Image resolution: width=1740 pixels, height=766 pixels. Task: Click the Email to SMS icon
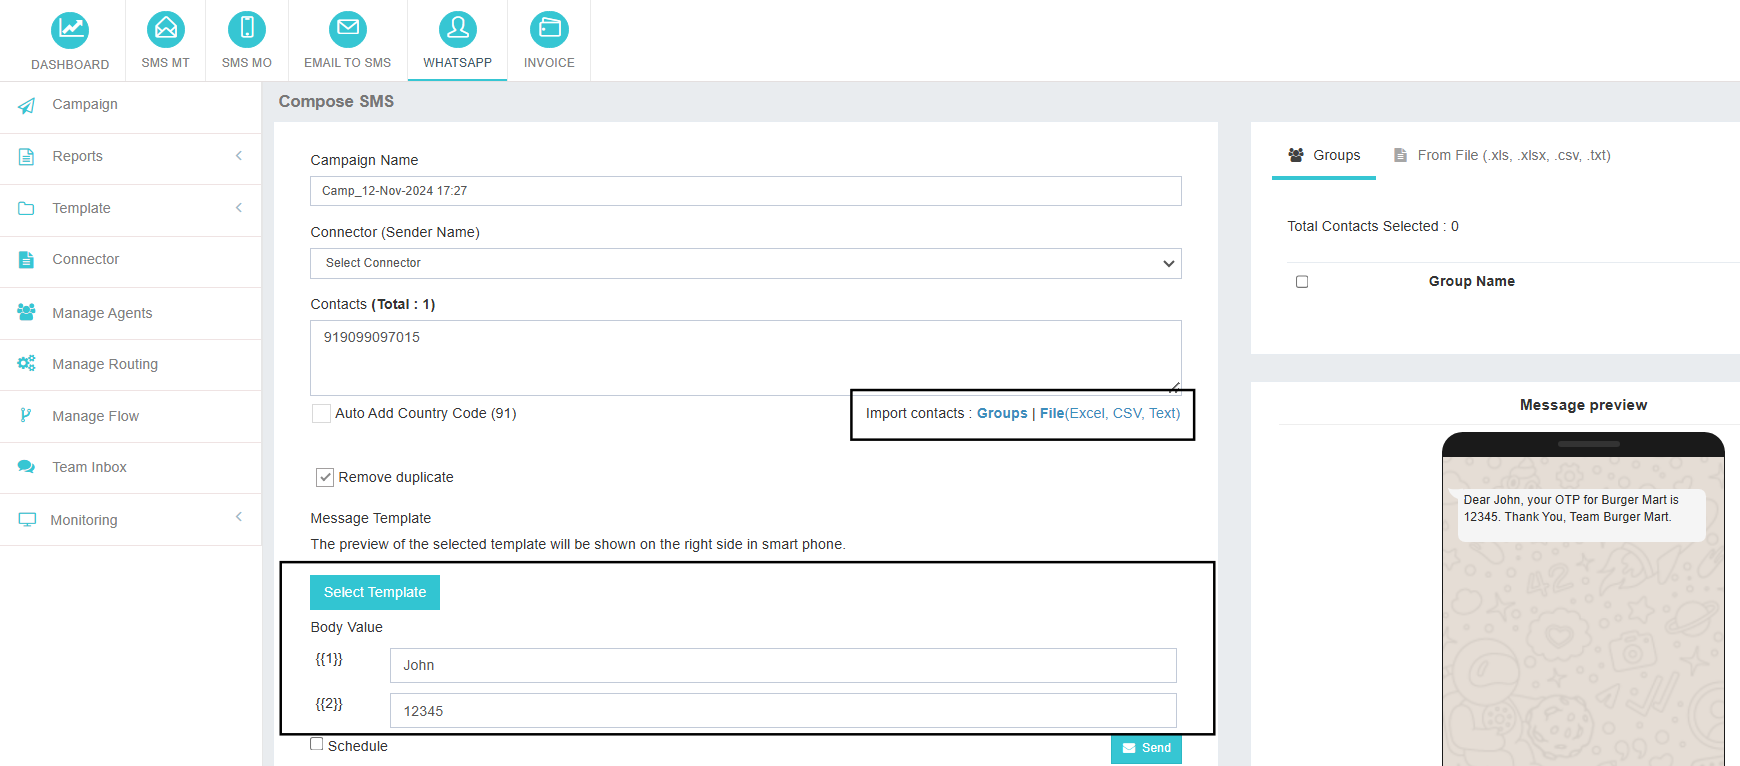(348, 29)
